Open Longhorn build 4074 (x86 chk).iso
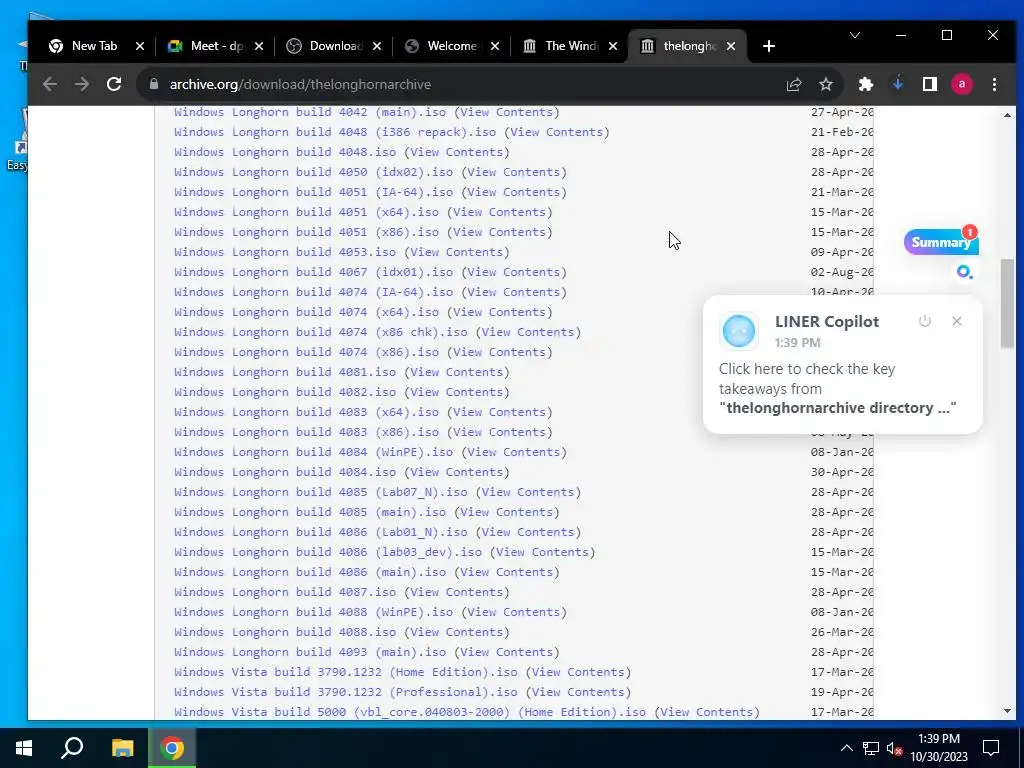Viewport: 1024px width, 768px height. coord(321,332)
